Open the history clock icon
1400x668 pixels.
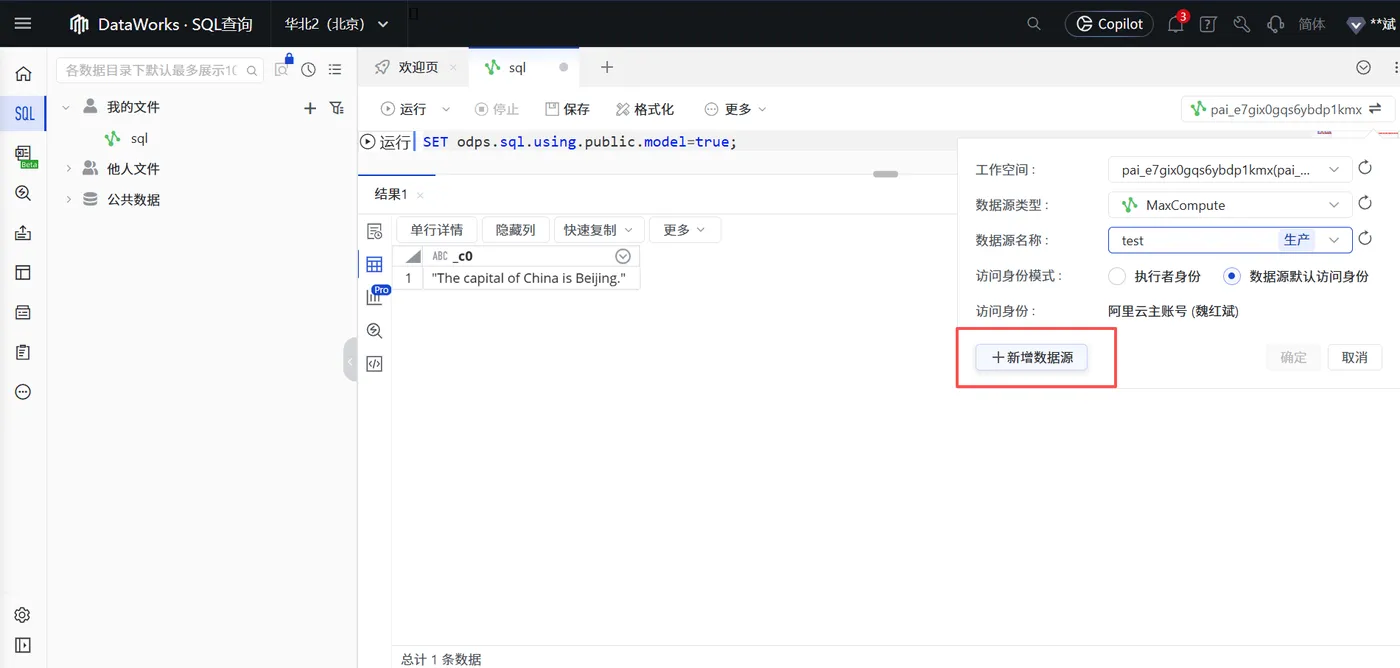point(308,70)
